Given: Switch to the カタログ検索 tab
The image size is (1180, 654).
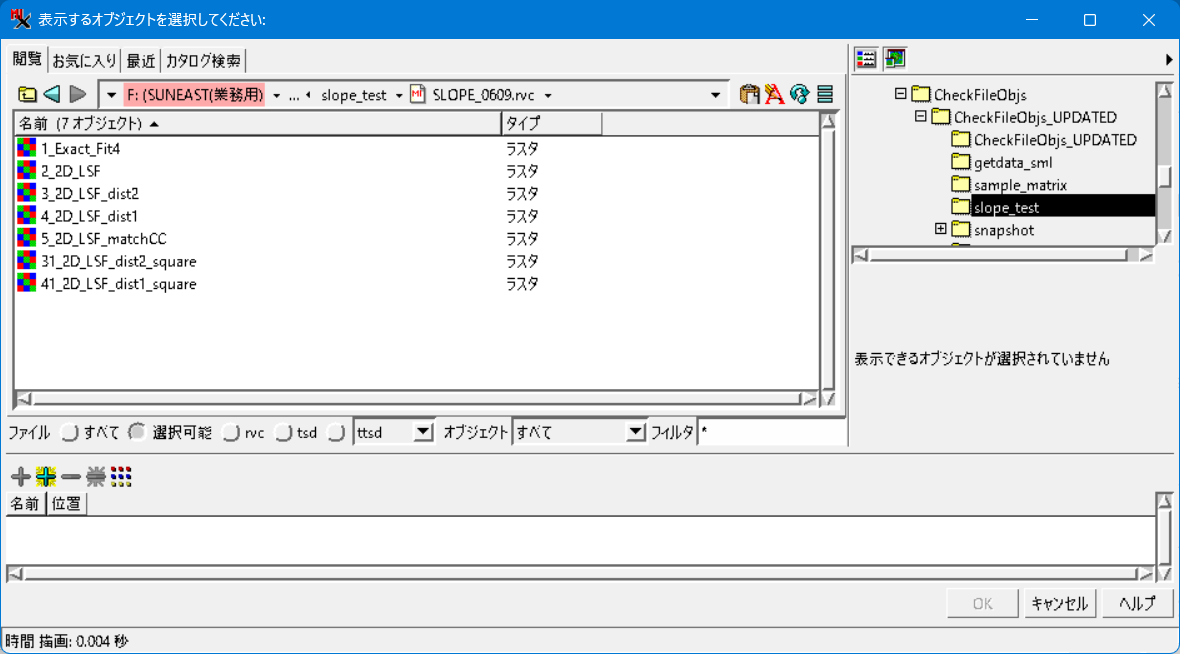Looking at the screenshot, I should pos(203,60).
